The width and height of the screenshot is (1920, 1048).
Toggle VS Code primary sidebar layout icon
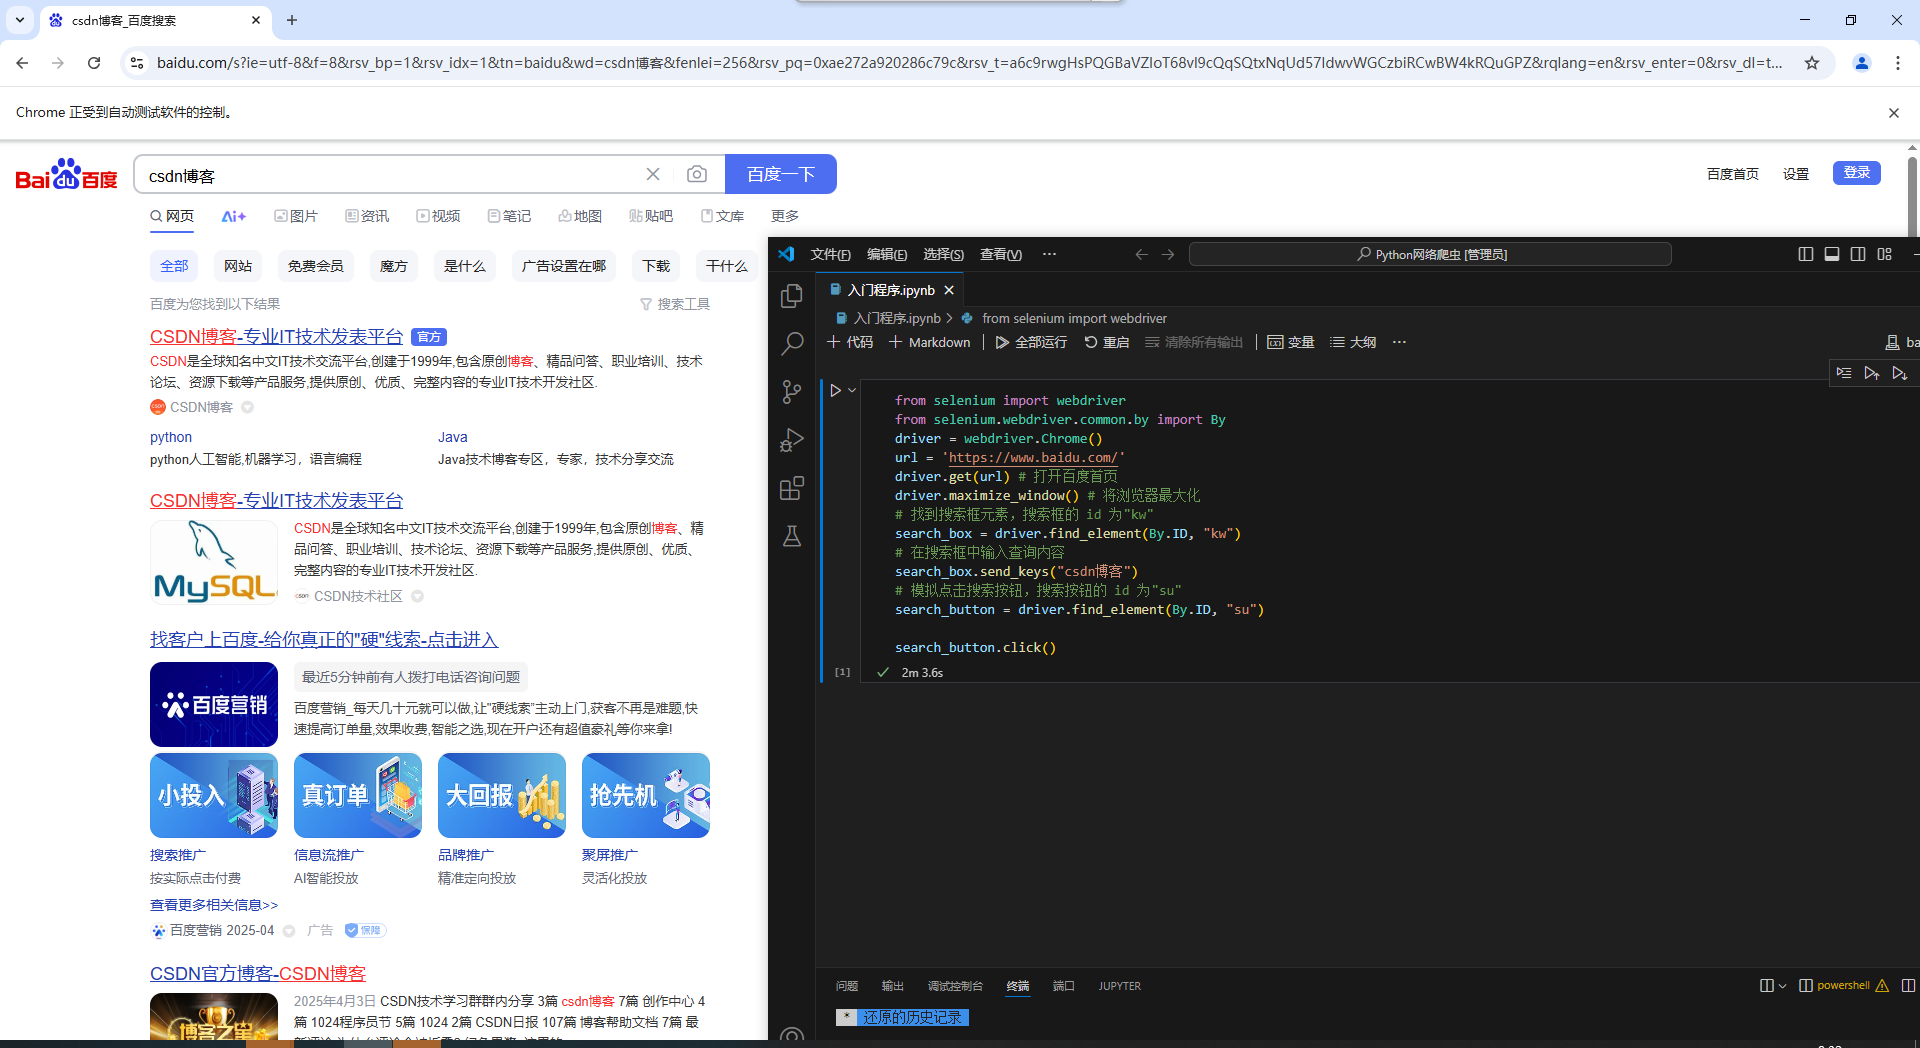1806,255
